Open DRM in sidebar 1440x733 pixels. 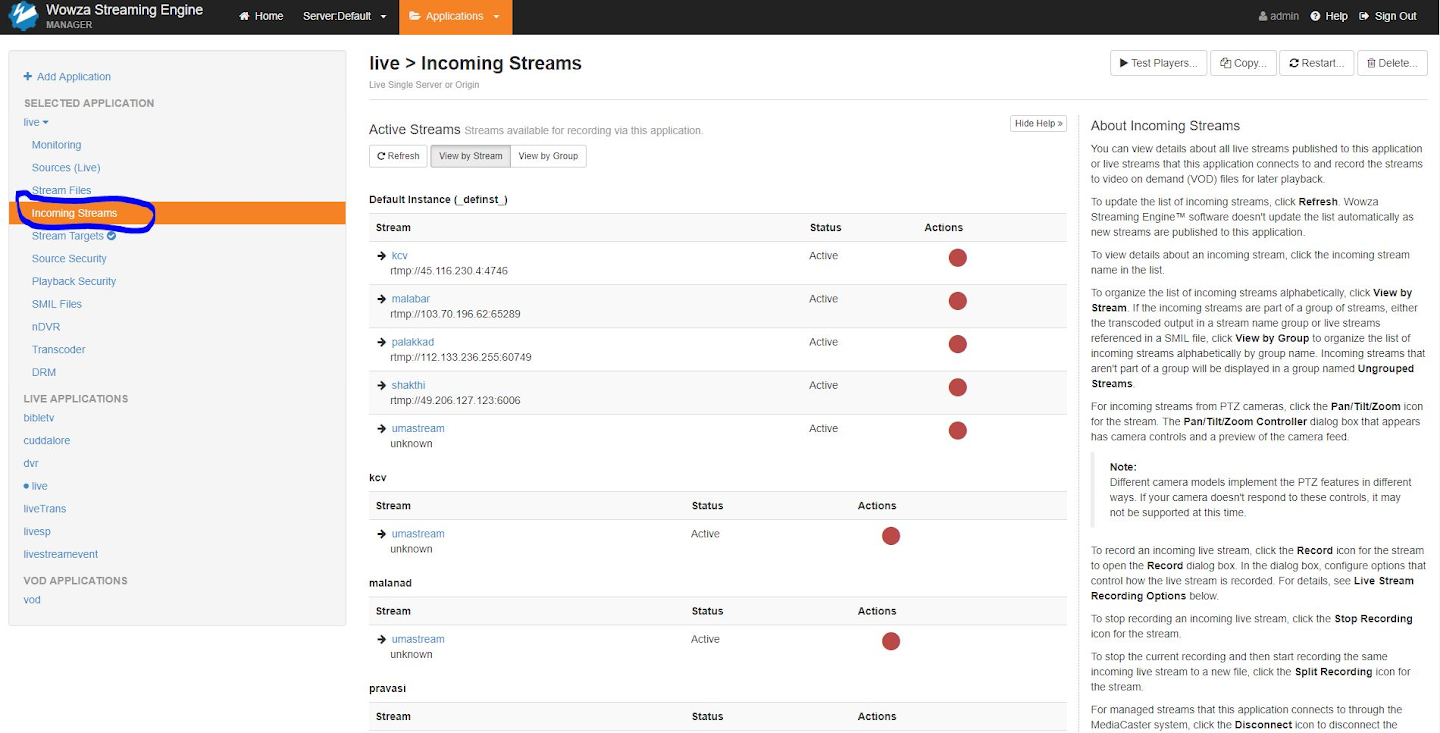44,372
